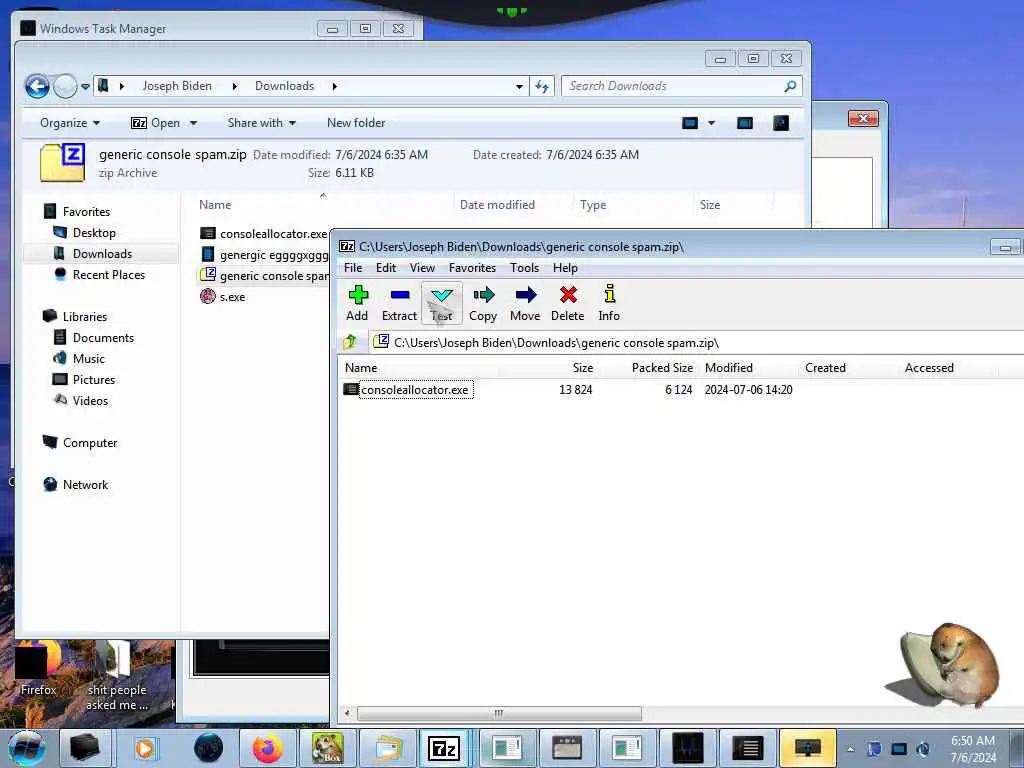The image size is (1024, 768).
Task: Toggle the Explorer preview pane
Action: [744, 123]
